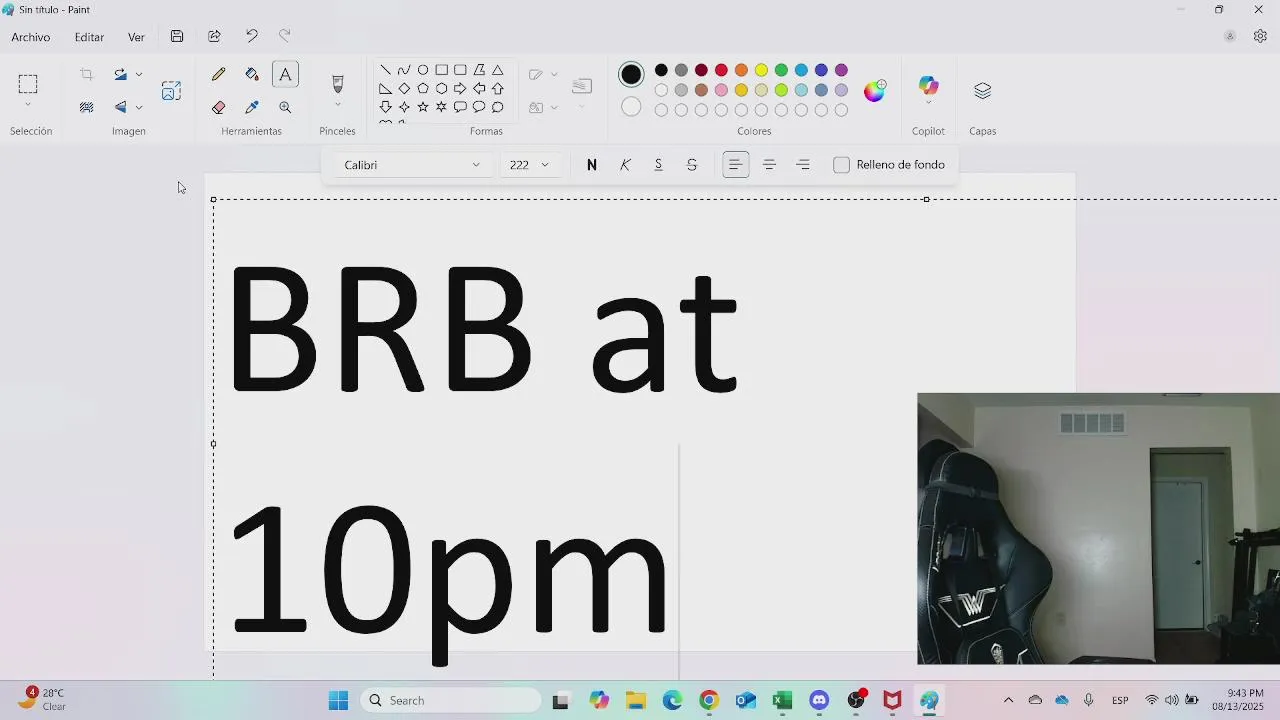This screenshot has height=720, width=1280.
Task: Select the Text tool
Action: click(x=285, y=74)
